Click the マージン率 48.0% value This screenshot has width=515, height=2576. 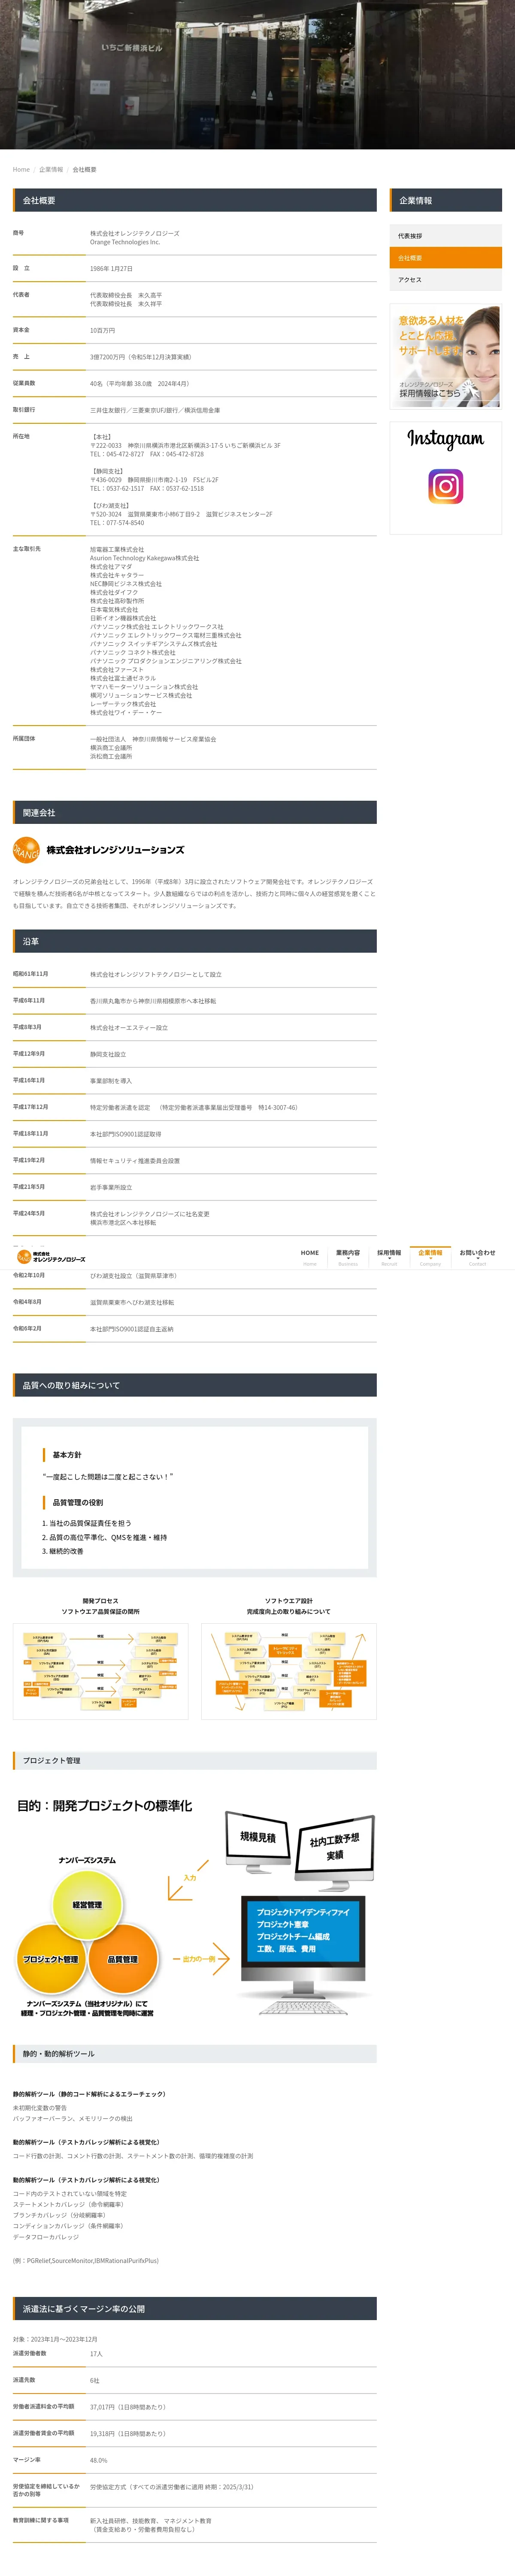click(98, 2460)
